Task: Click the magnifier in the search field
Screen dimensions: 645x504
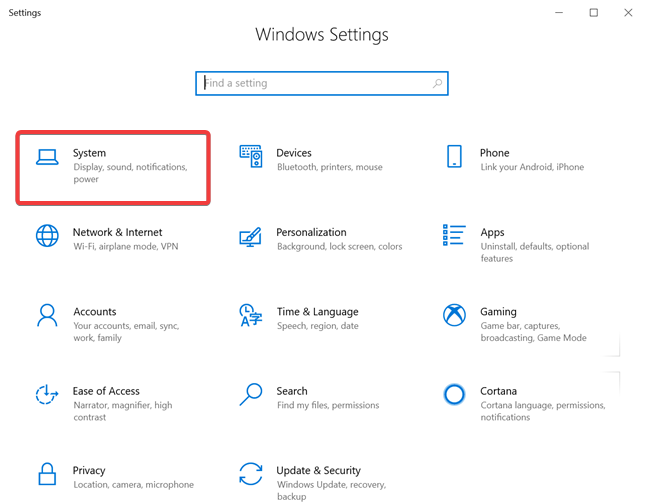Action: tap(437, 84)
